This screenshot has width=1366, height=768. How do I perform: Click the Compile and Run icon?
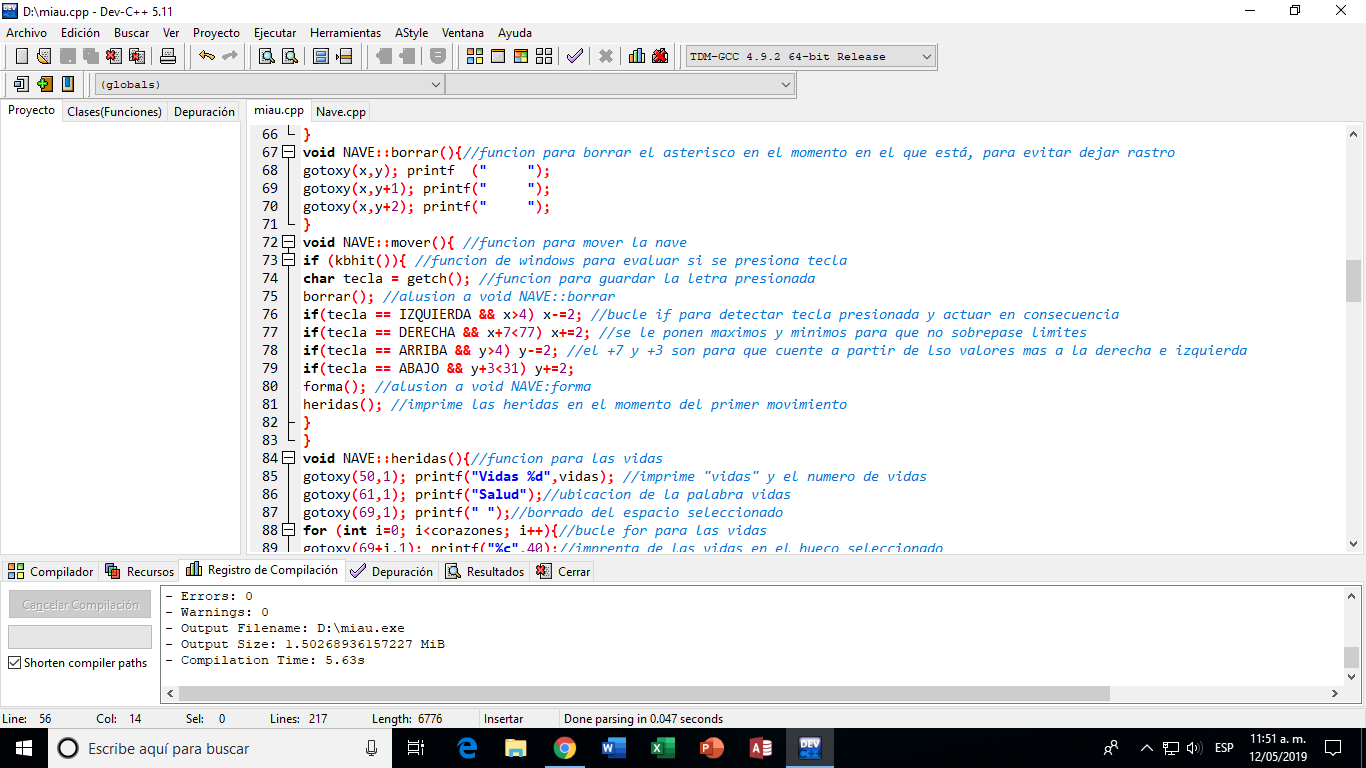tap(521, 56)
